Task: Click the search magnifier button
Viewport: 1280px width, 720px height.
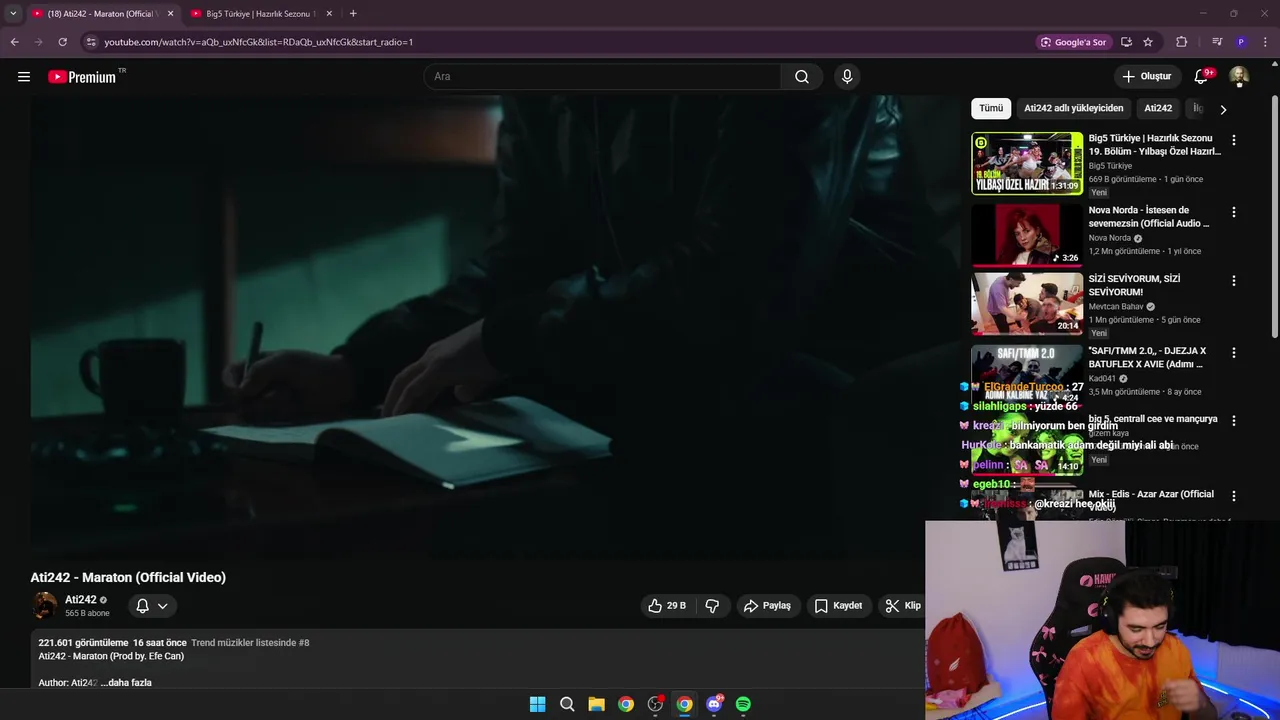Action: pyautogui.click(x=802, y=77)
